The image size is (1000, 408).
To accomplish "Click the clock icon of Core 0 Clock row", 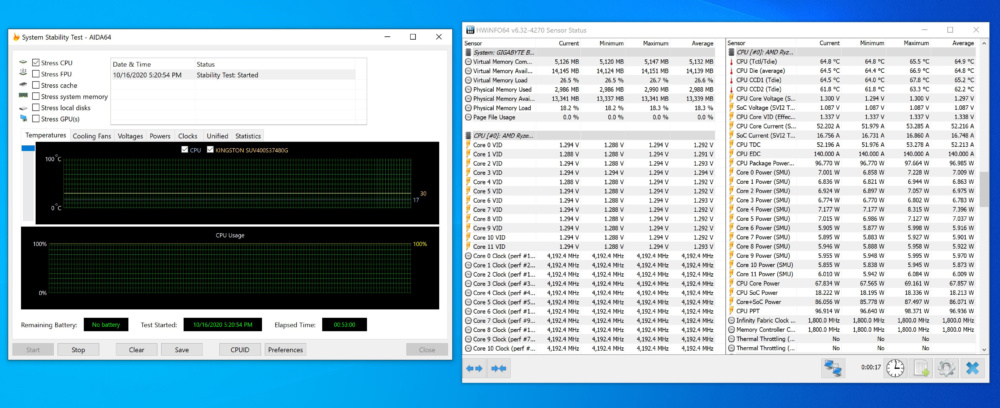I will point(469,256).
